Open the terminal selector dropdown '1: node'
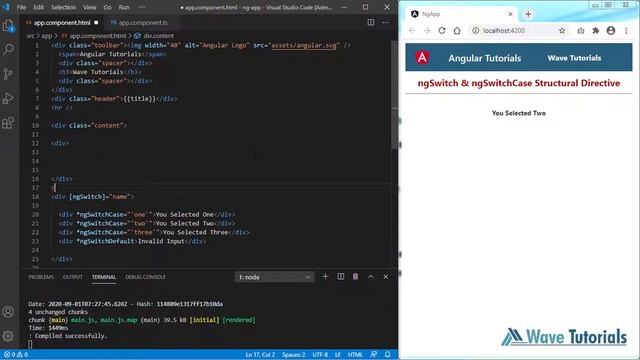This screenshot has height=360, width=640. pyautogui.click(x=274, y=277)
